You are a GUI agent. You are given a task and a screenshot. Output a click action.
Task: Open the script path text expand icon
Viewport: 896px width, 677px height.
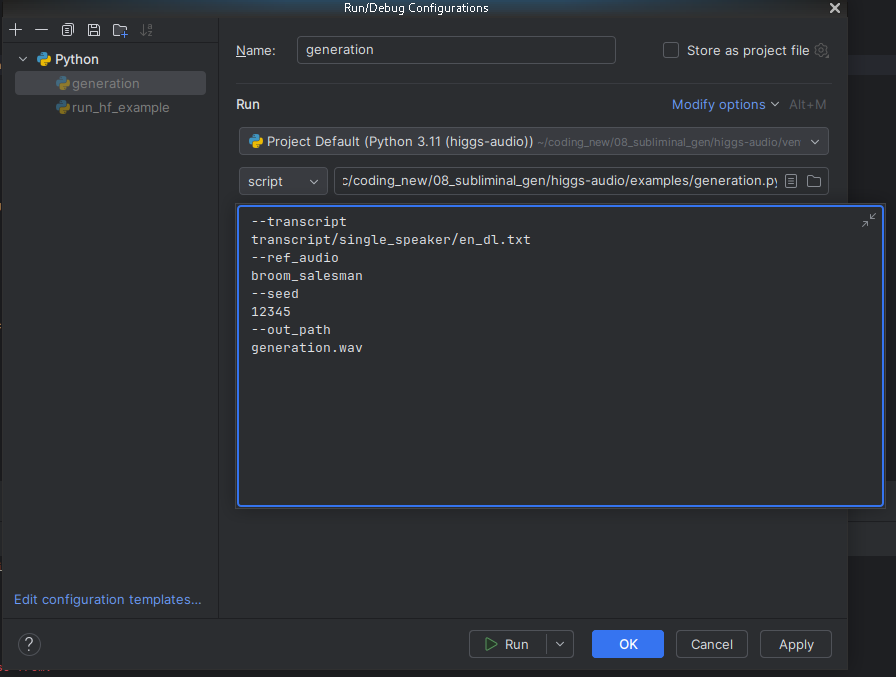pyautogui.click(x=791, y=181)
